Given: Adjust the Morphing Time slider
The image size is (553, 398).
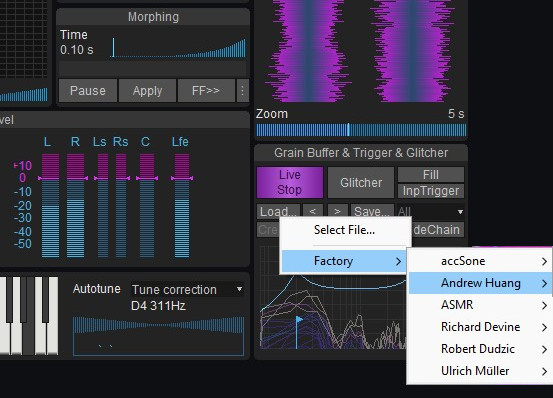Looking at the screenshot, I should tap(178, 48).
